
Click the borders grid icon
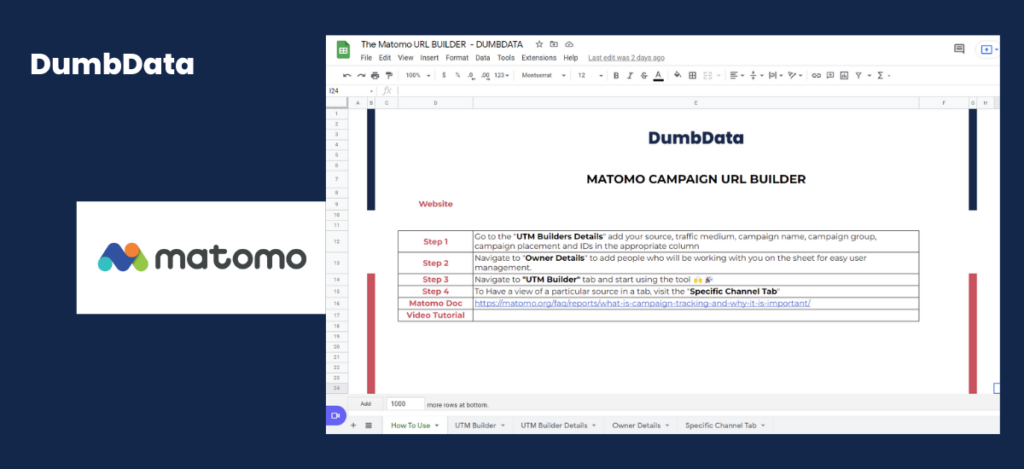click(x=692, y=76)
